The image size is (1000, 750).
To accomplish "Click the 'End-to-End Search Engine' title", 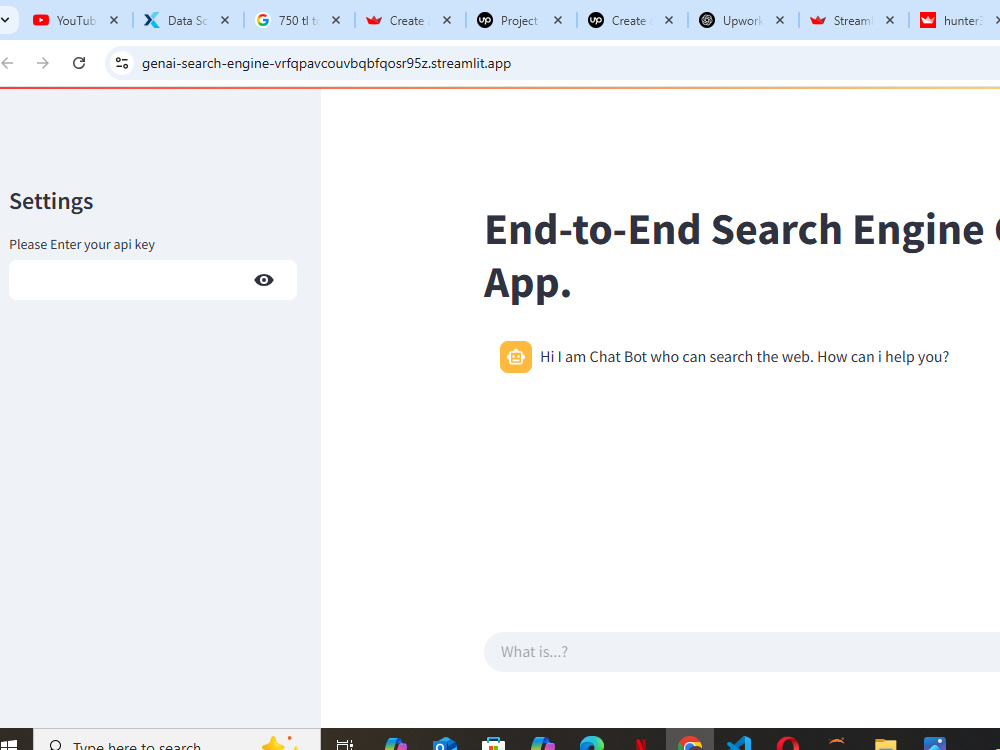I will click(742, 256).
